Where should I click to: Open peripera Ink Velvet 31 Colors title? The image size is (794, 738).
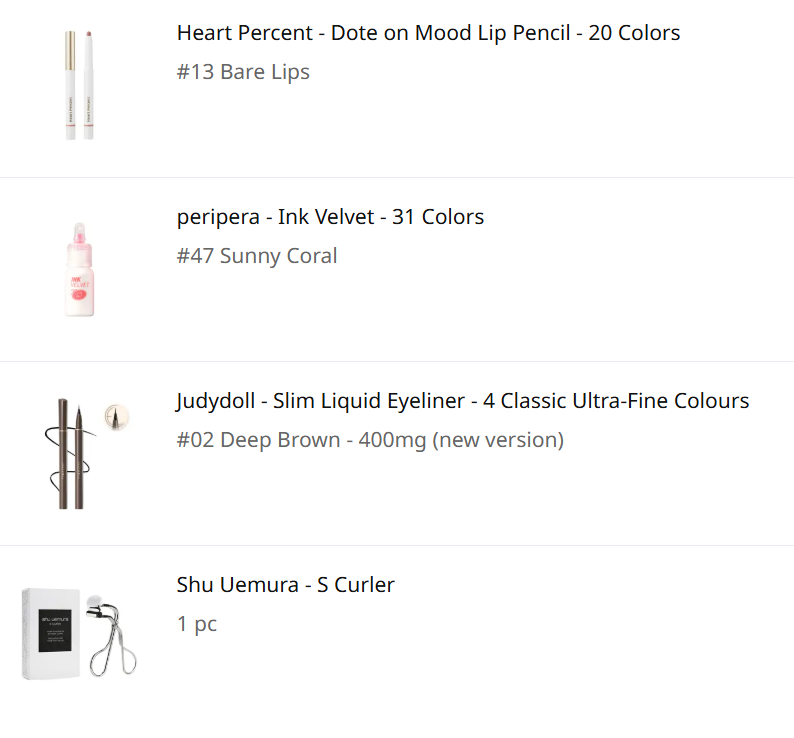tap(330, 217)
